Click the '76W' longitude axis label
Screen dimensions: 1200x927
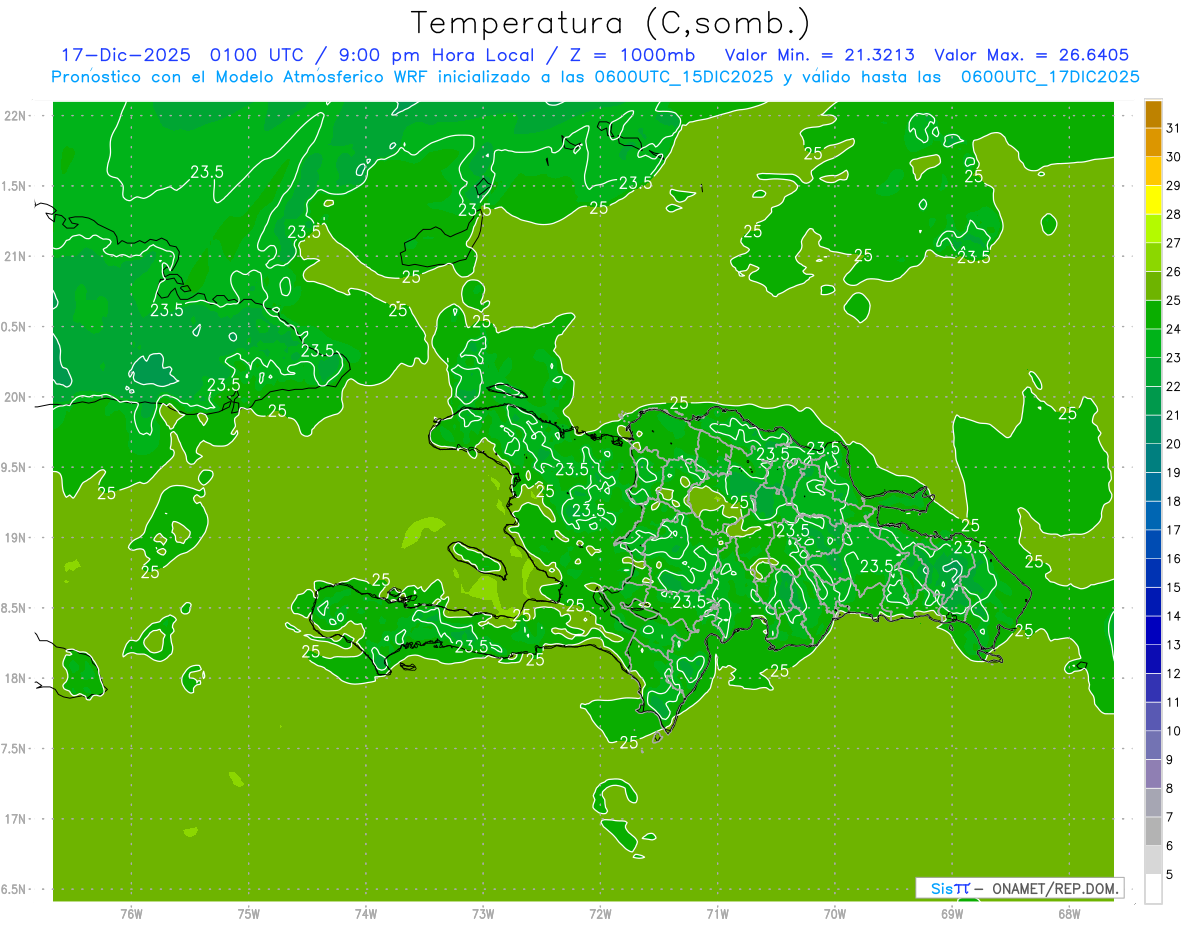click(x=131, y=913)
